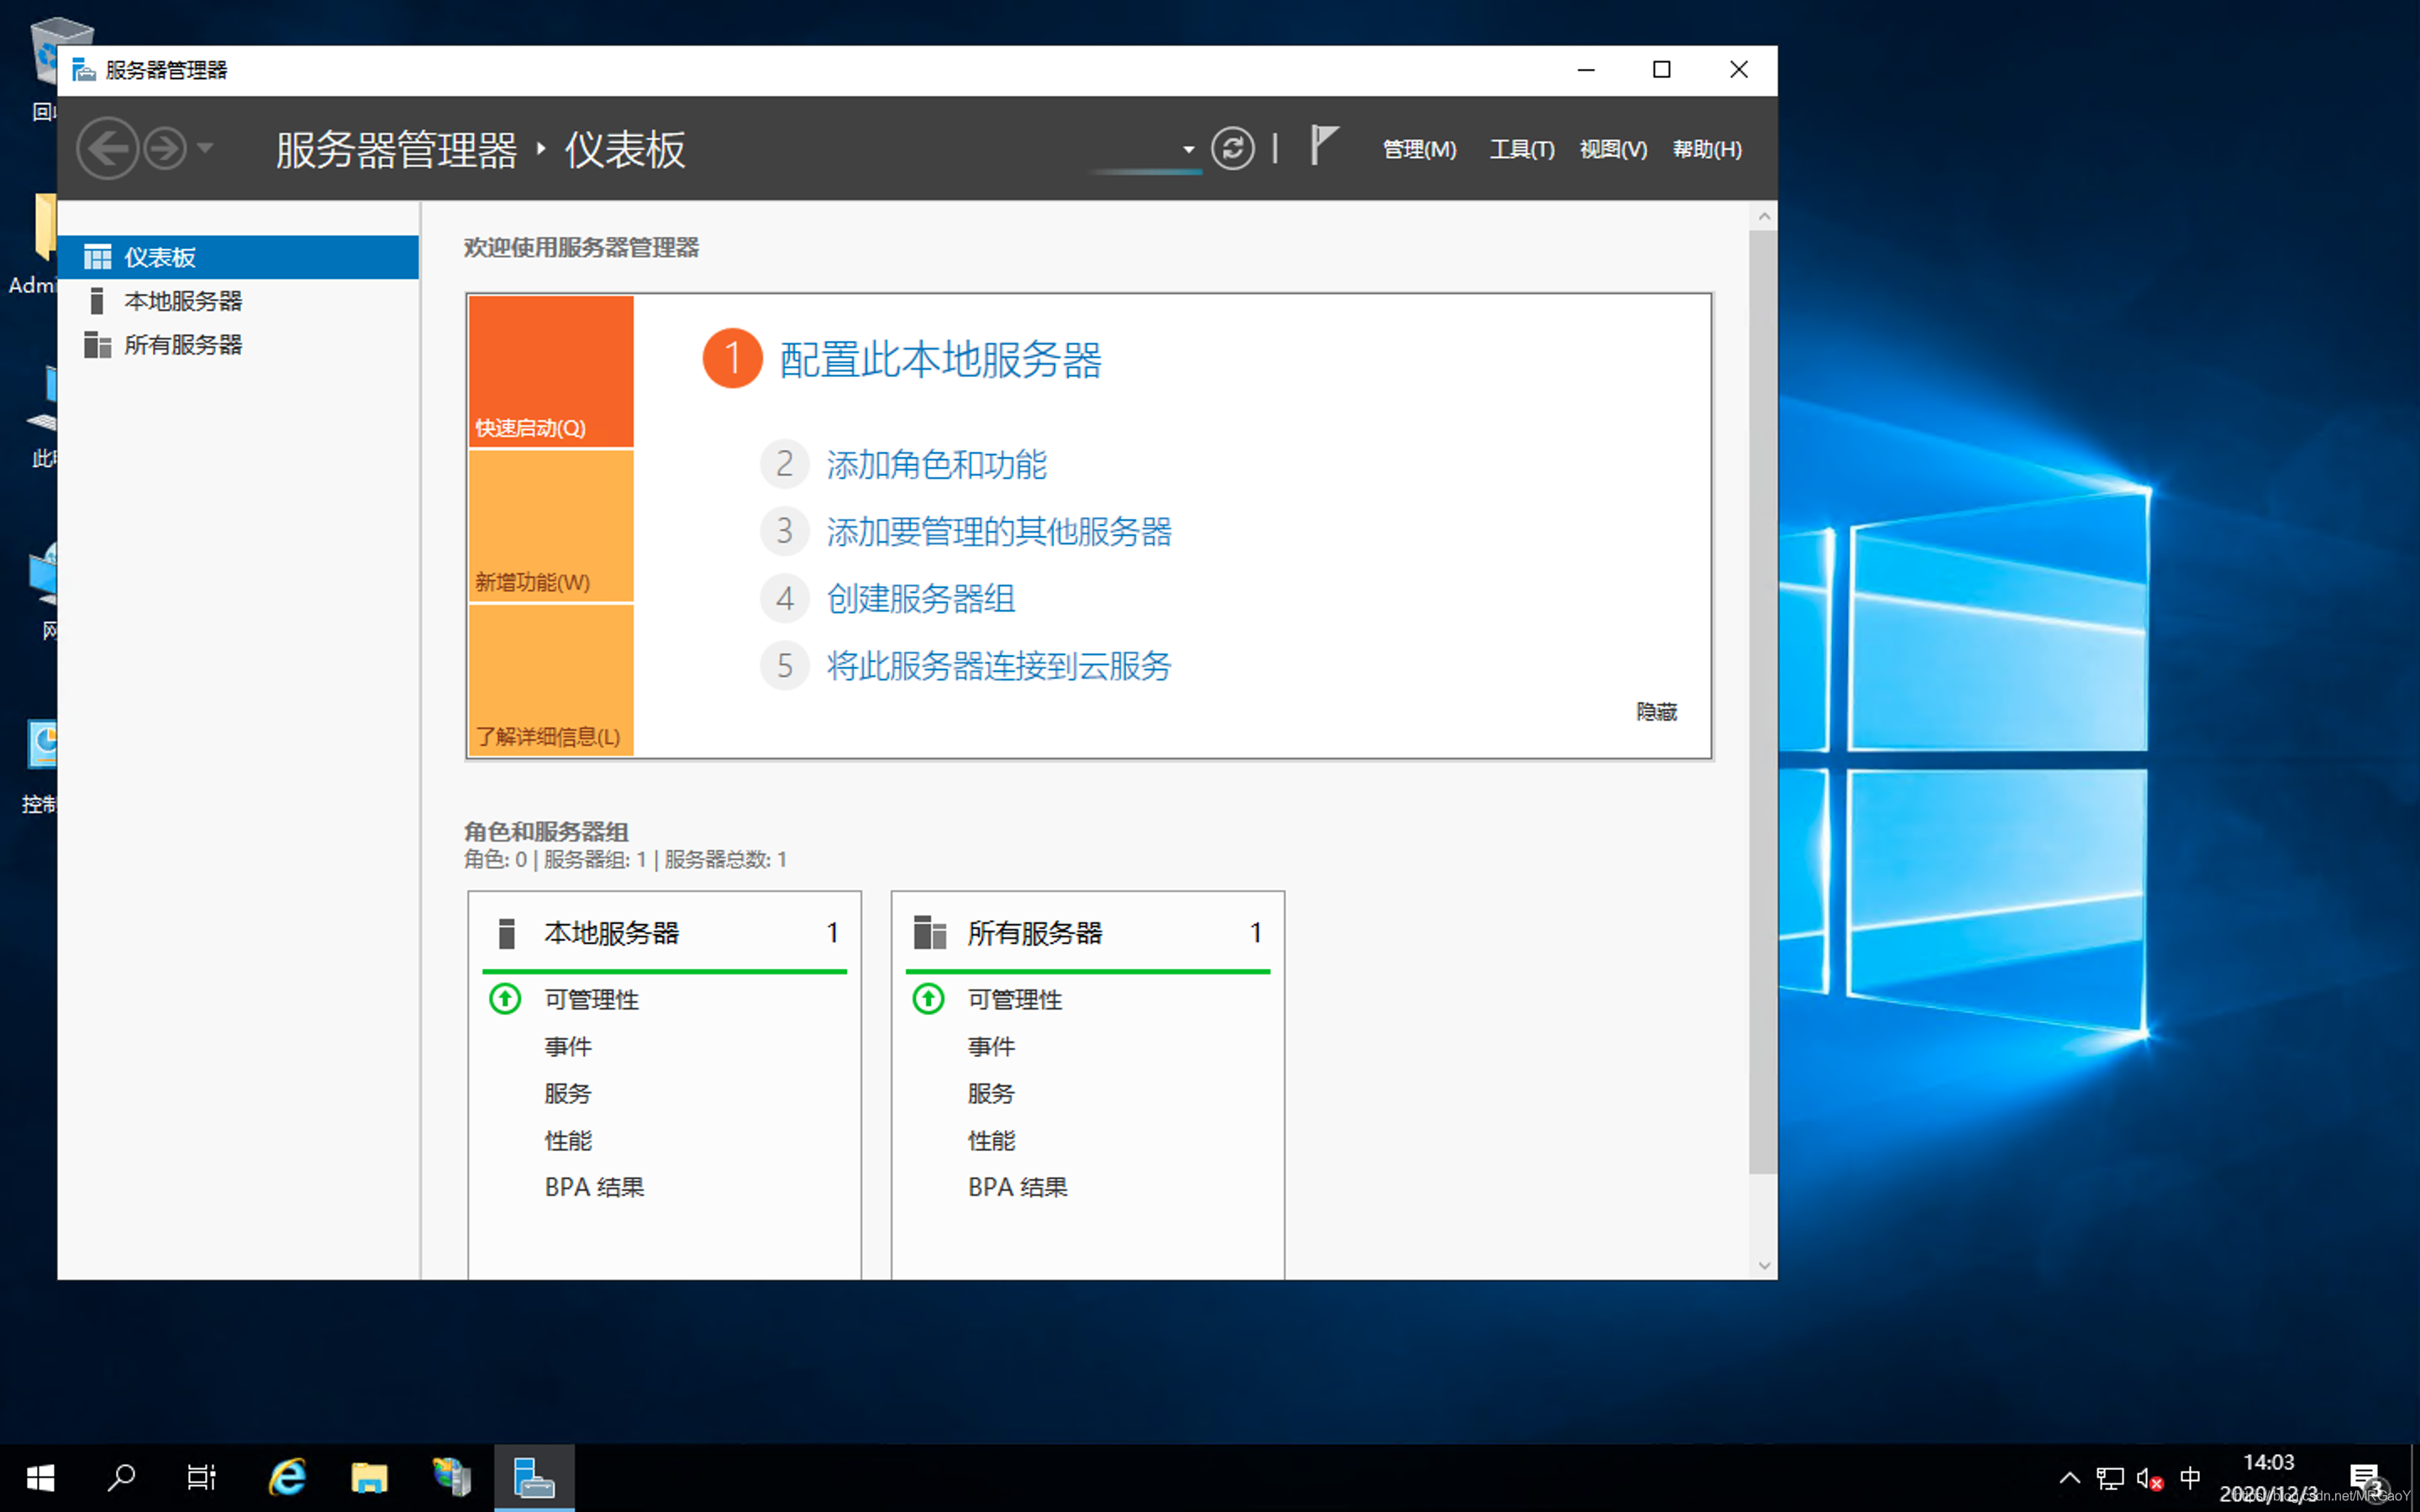Image resolution: width=2420 pixels, height=1512 pixels.
Task: Click the network tray icon
Action: coord(2110,1478)
